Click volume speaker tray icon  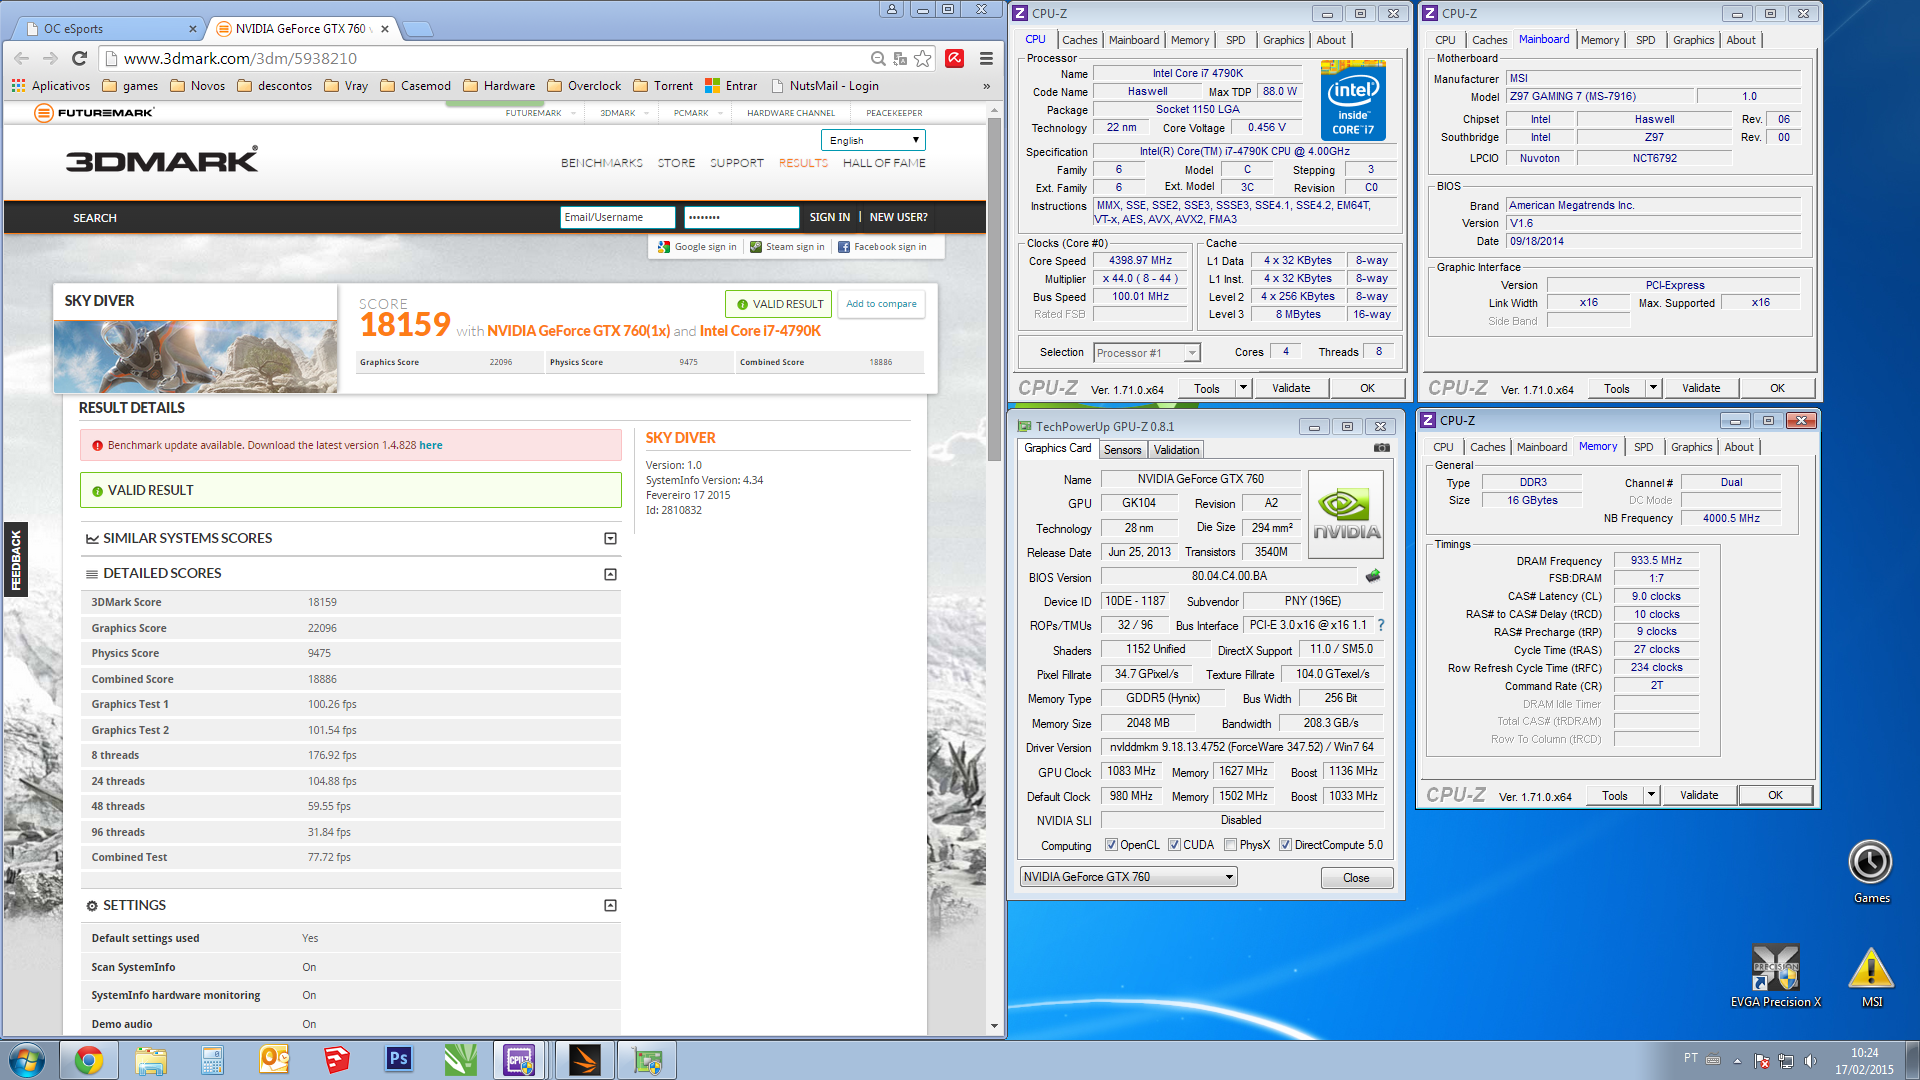(x=1810, y=1061)
